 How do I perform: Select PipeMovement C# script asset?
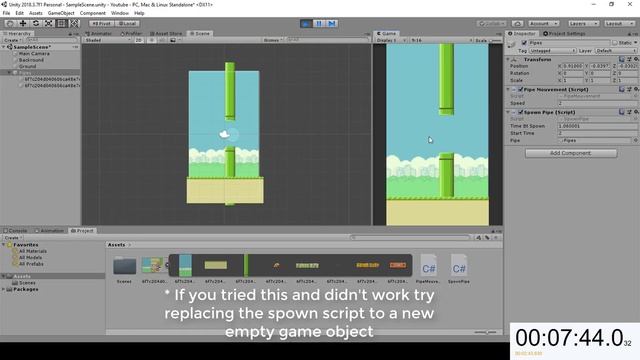tap(428, 269)
